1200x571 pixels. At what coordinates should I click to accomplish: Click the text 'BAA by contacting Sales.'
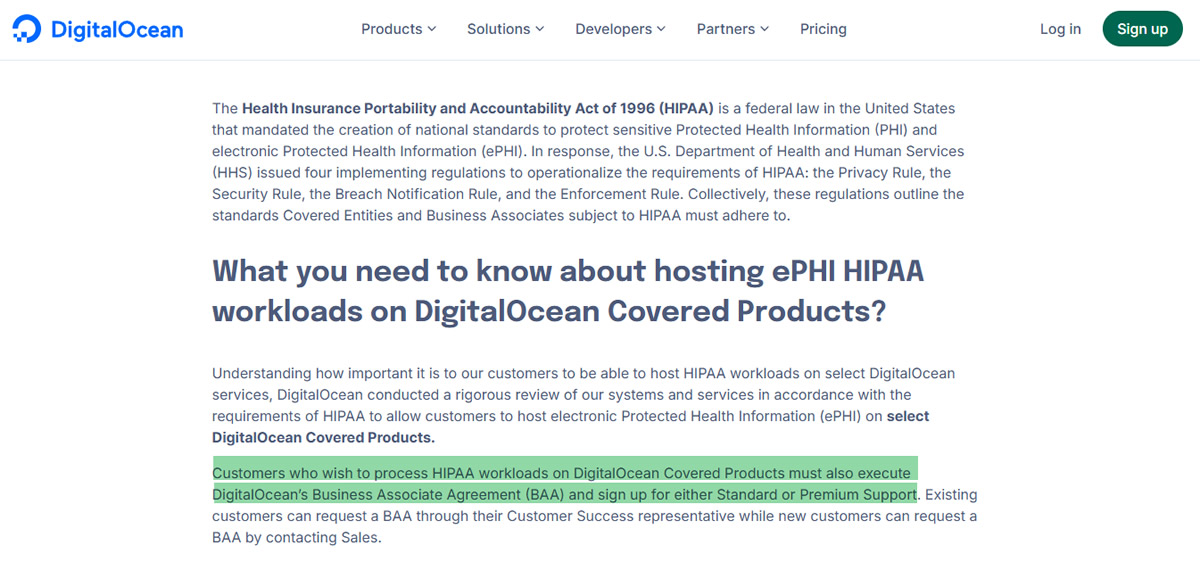297,538
